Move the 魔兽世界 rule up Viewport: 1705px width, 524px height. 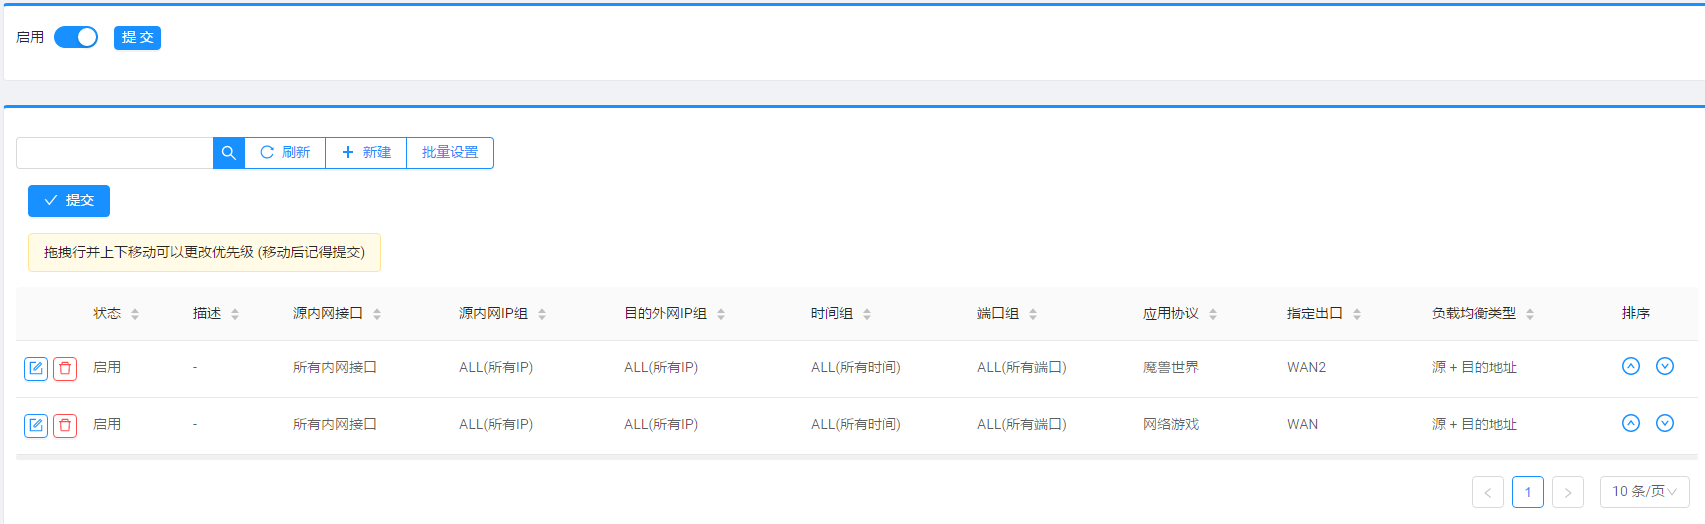pyautogui.click(x=1630, y=366)
